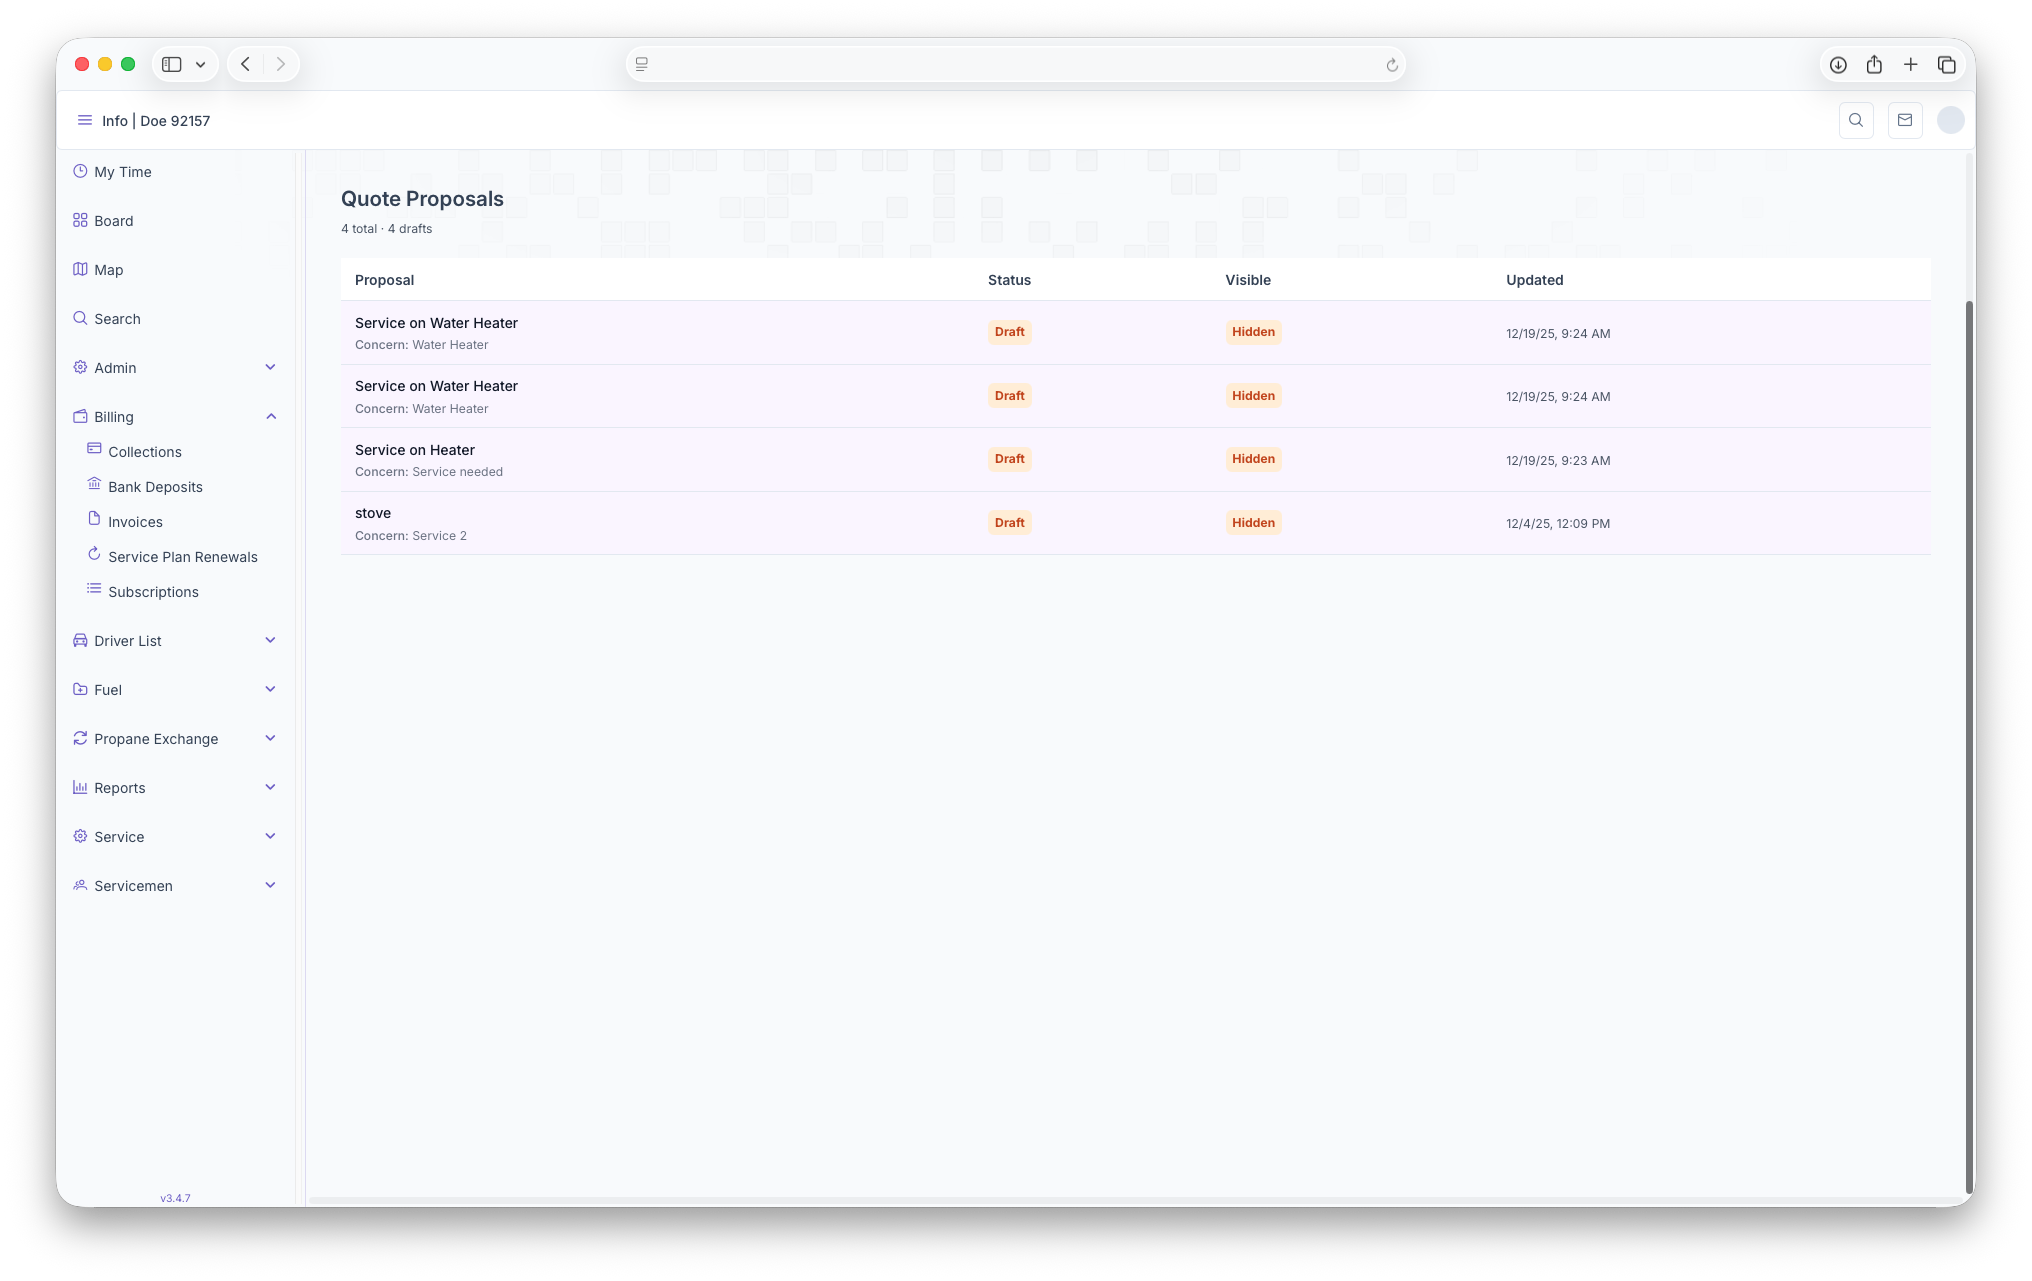Click the hamburger menu icon

[85, 120]
